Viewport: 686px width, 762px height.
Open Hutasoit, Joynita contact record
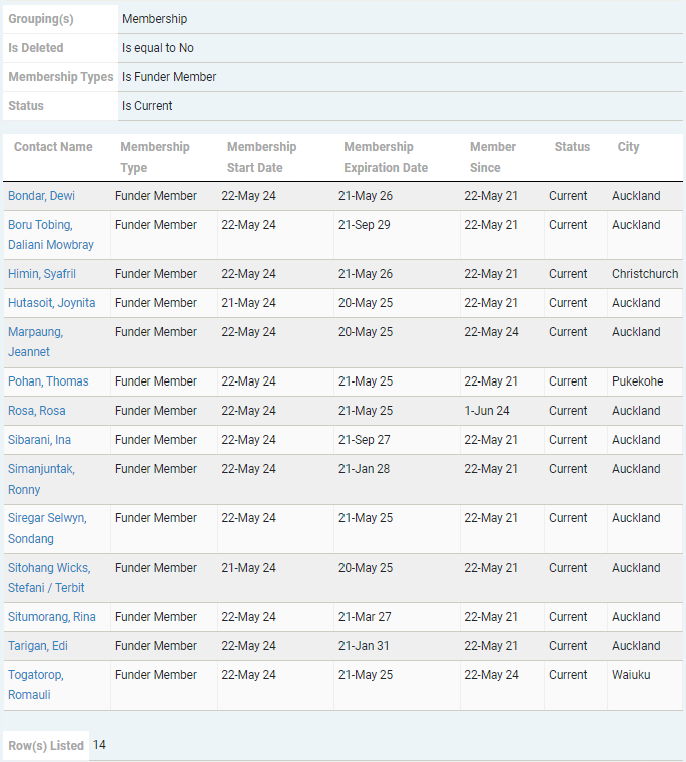click(x=51, y=303)
